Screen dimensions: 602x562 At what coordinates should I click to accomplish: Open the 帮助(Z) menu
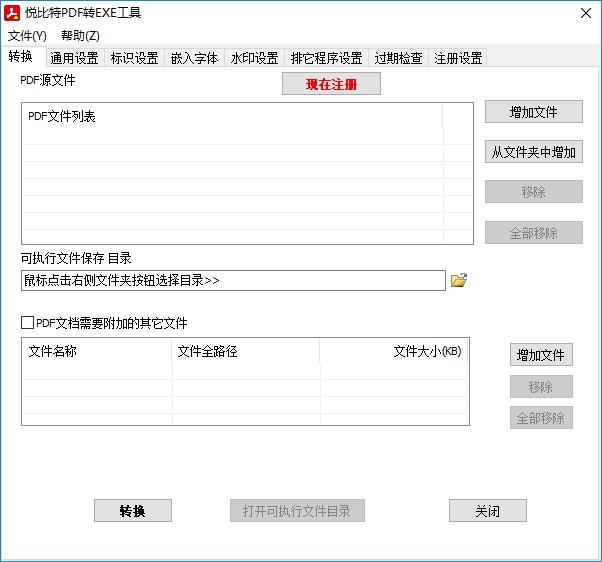(x=80, y=36)
